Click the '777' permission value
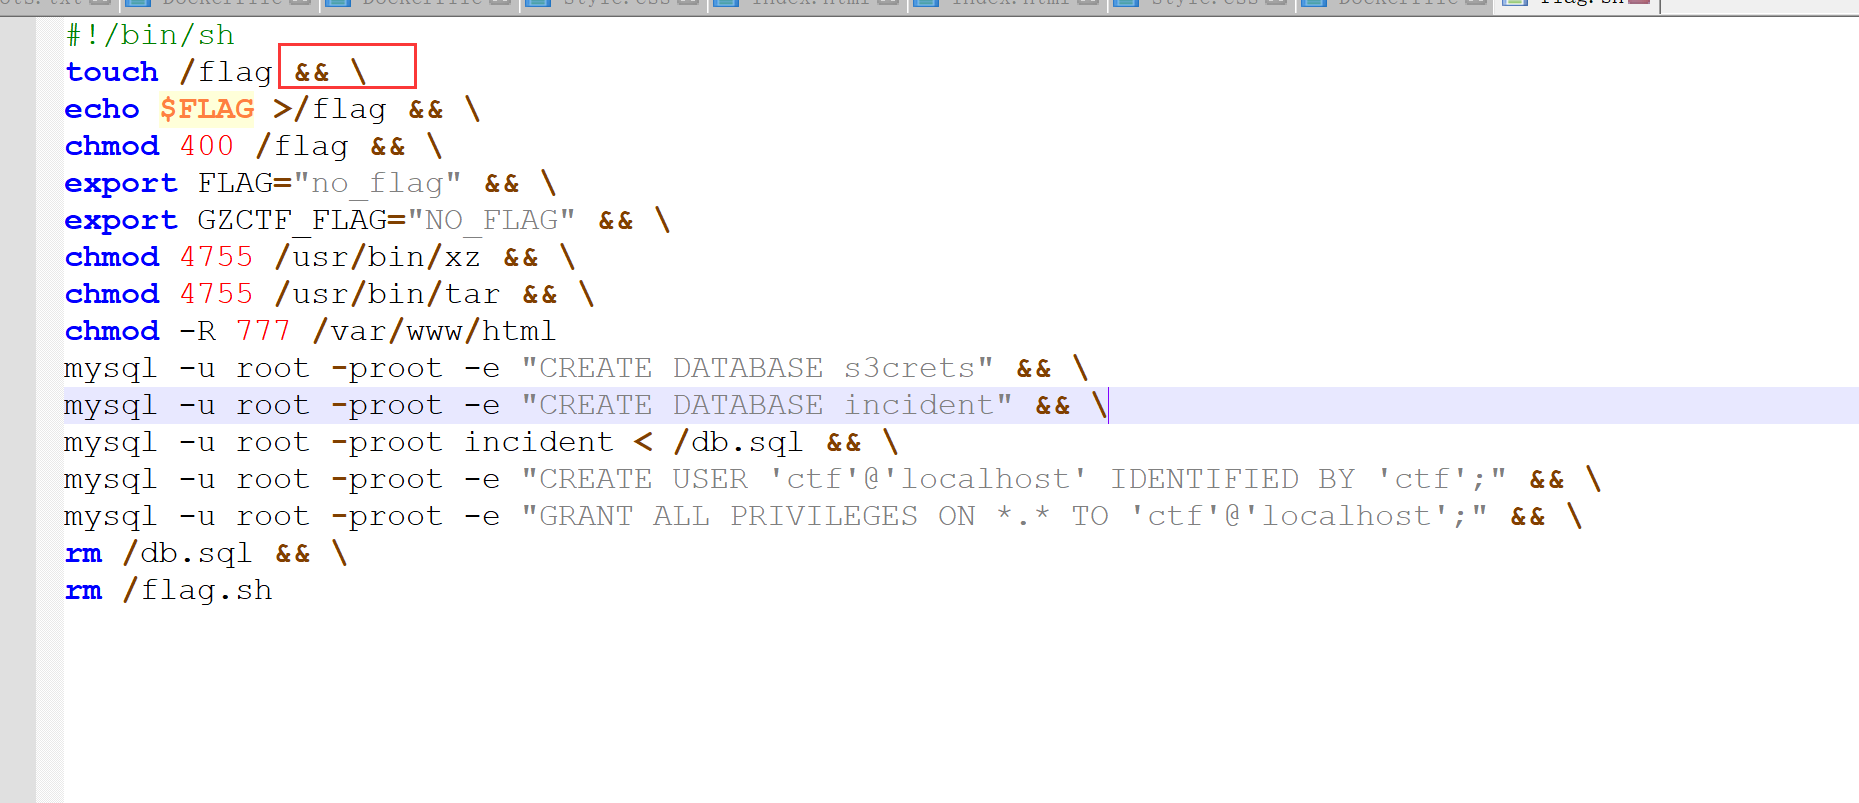This screenshot has width=1859, height=803. coord(264,331)
